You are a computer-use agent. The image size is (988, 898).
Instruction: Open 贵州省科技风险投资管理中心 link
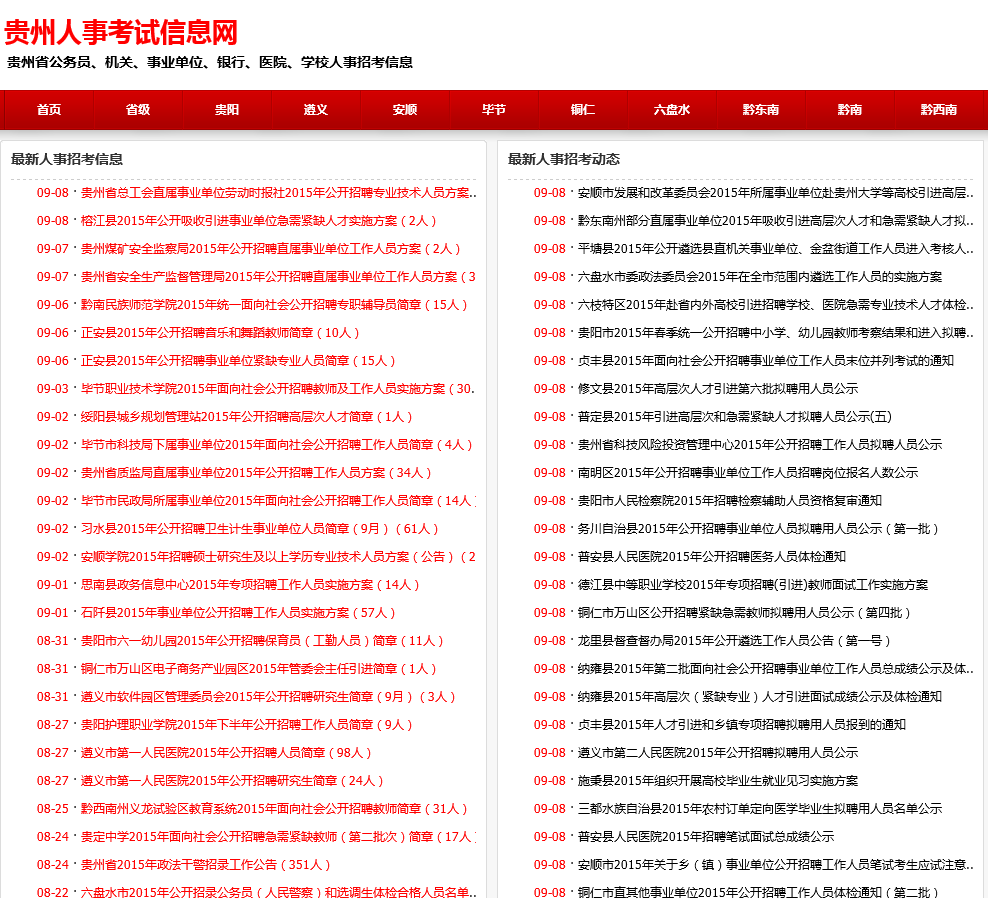tap(760, 445)
